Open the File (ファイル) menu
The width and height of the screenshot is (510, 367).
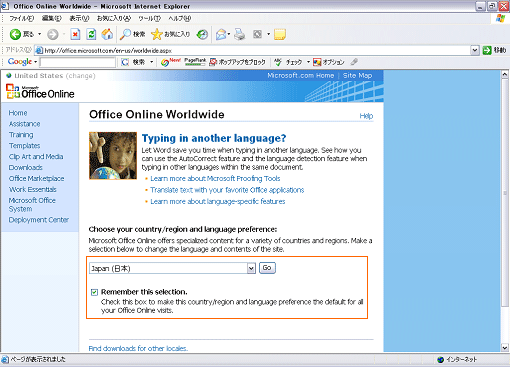click(x=21, y=18)
